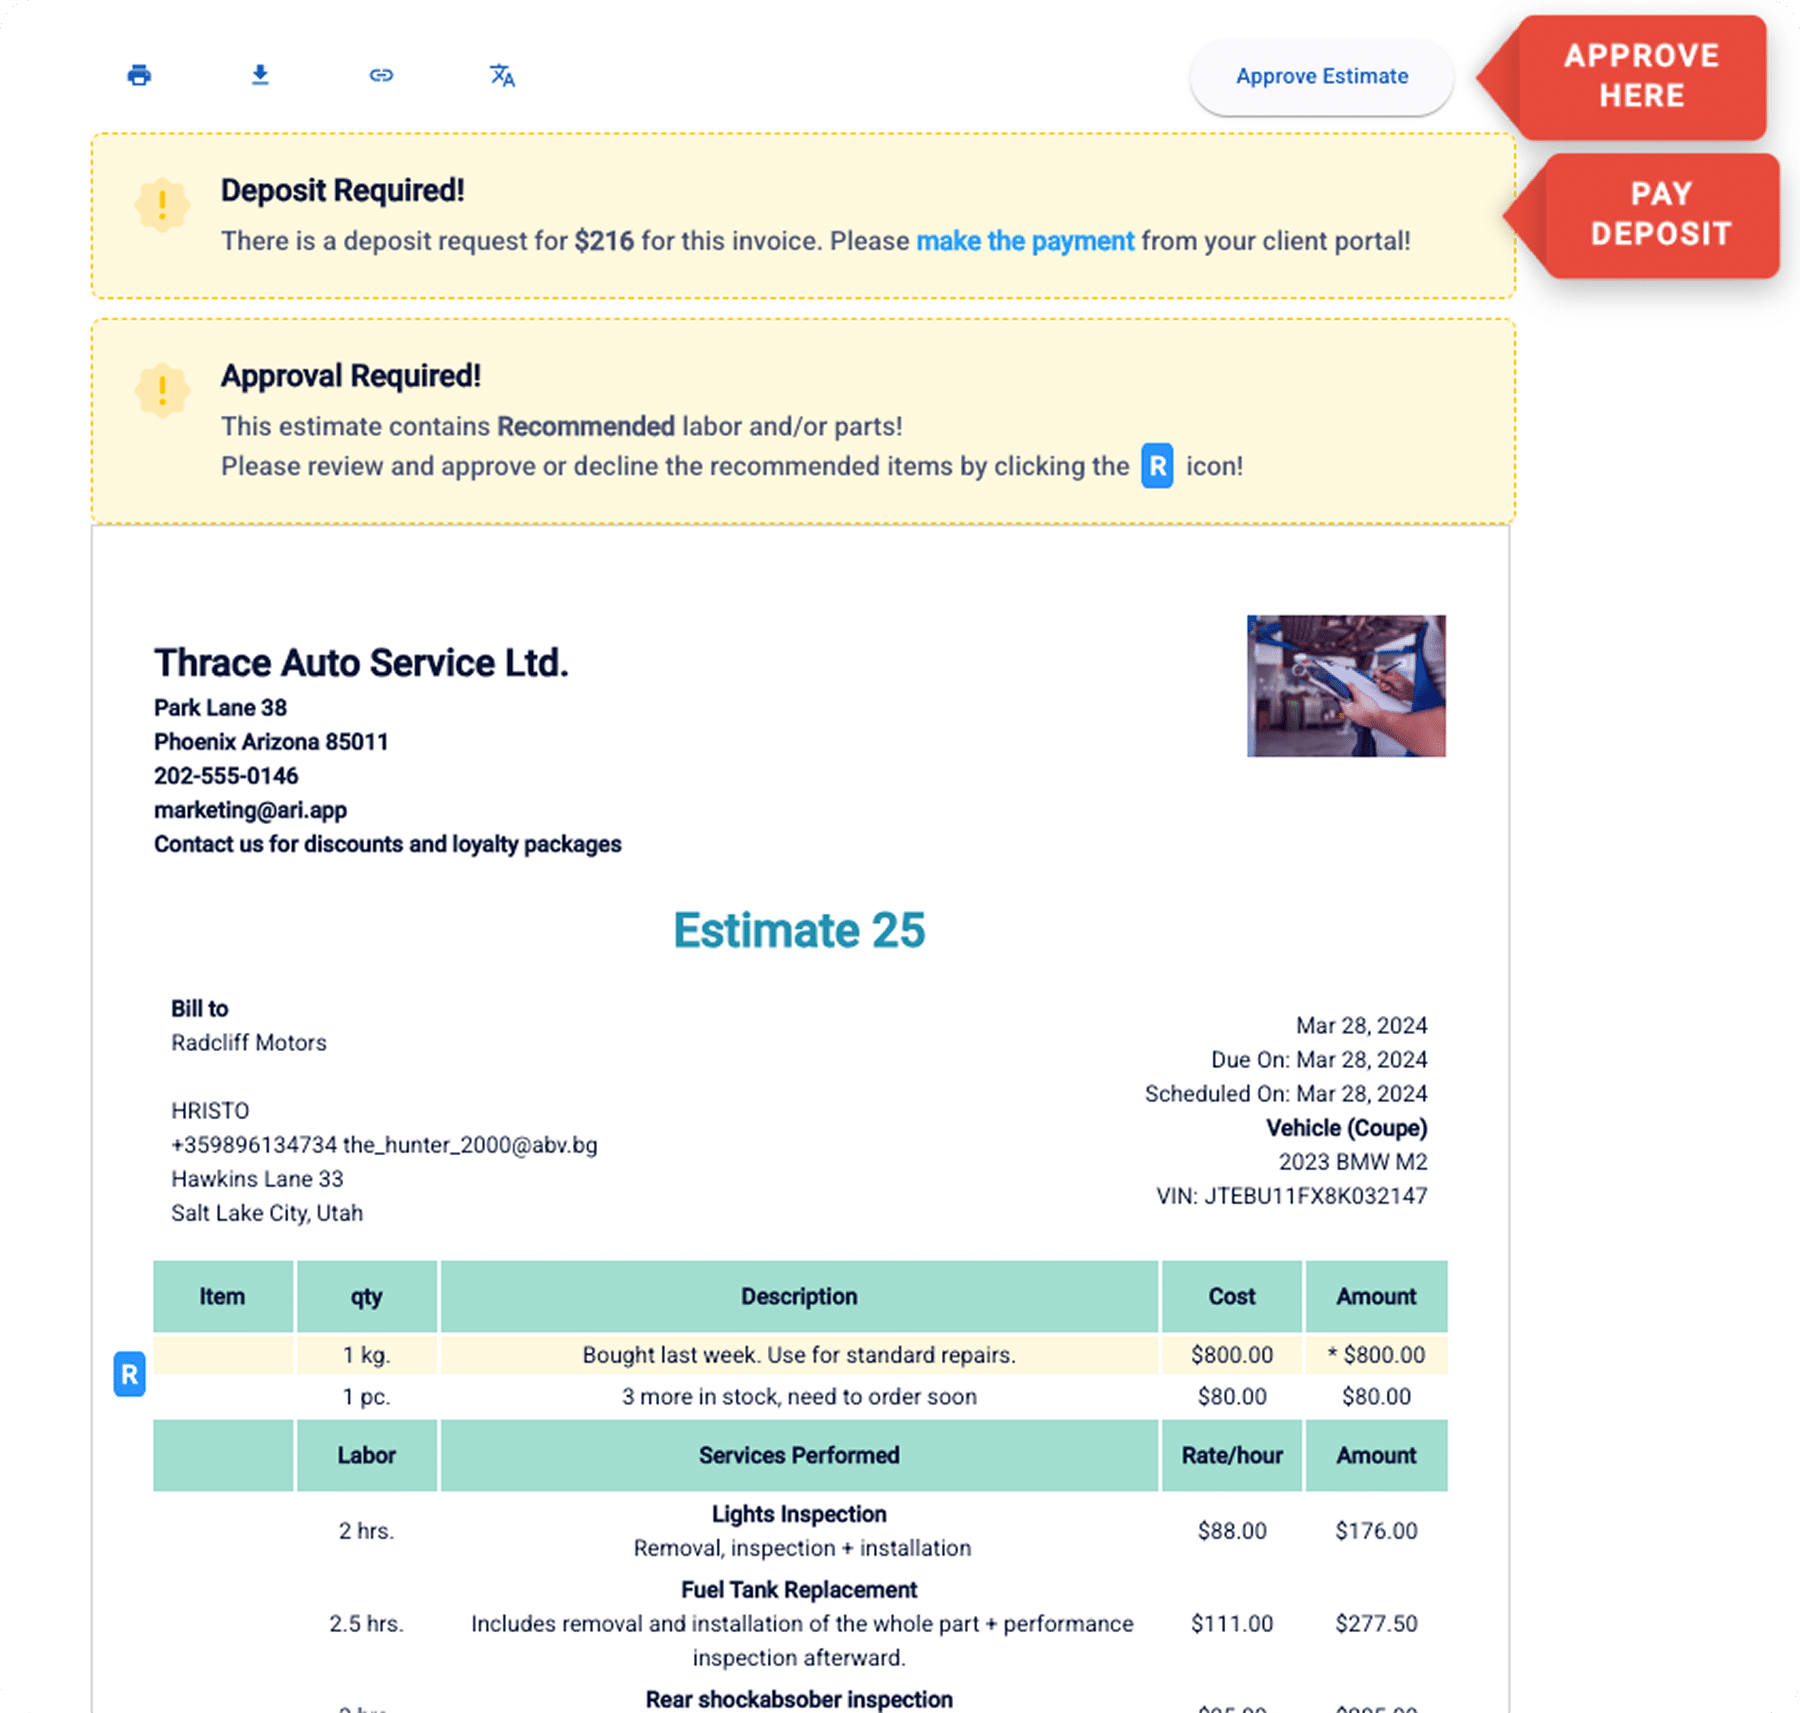Click the R icon in approval notice
The height and width of the screenshot is (1713, 1800).
click(x=1157, y=466)
